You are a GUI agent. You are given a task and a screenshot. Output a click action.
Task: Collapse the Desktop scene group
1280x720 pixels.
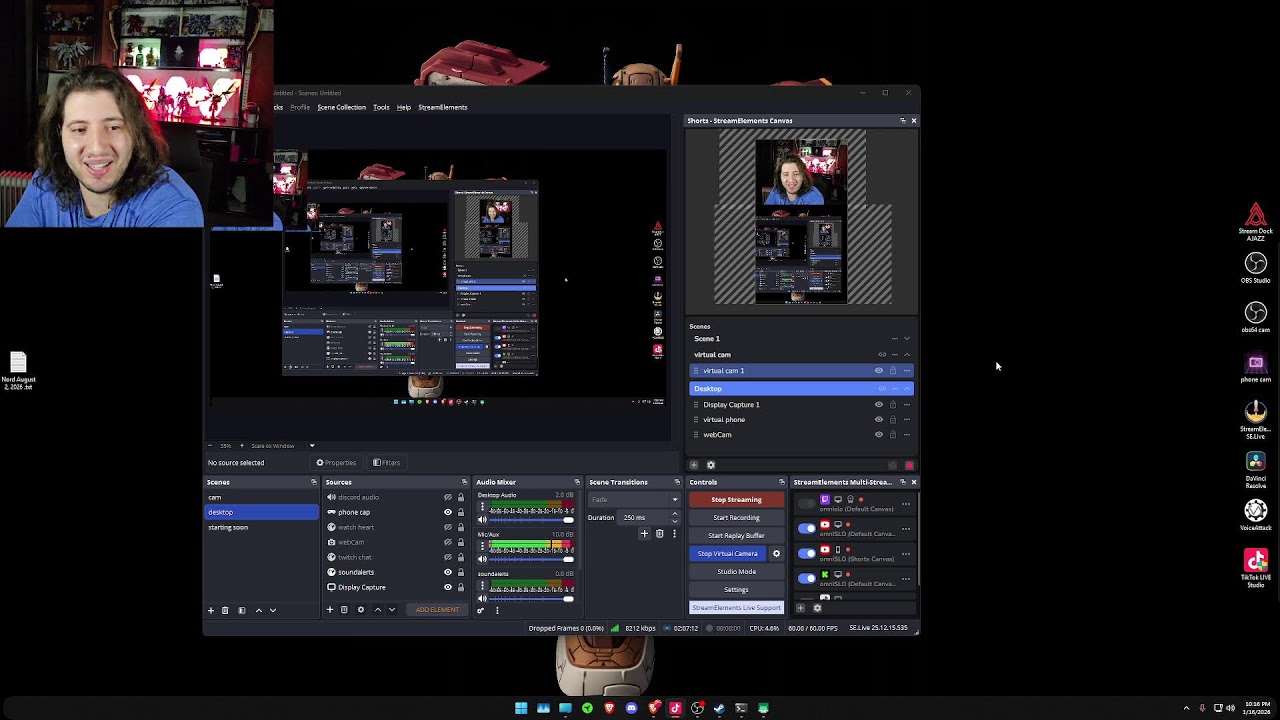point(907,389)
